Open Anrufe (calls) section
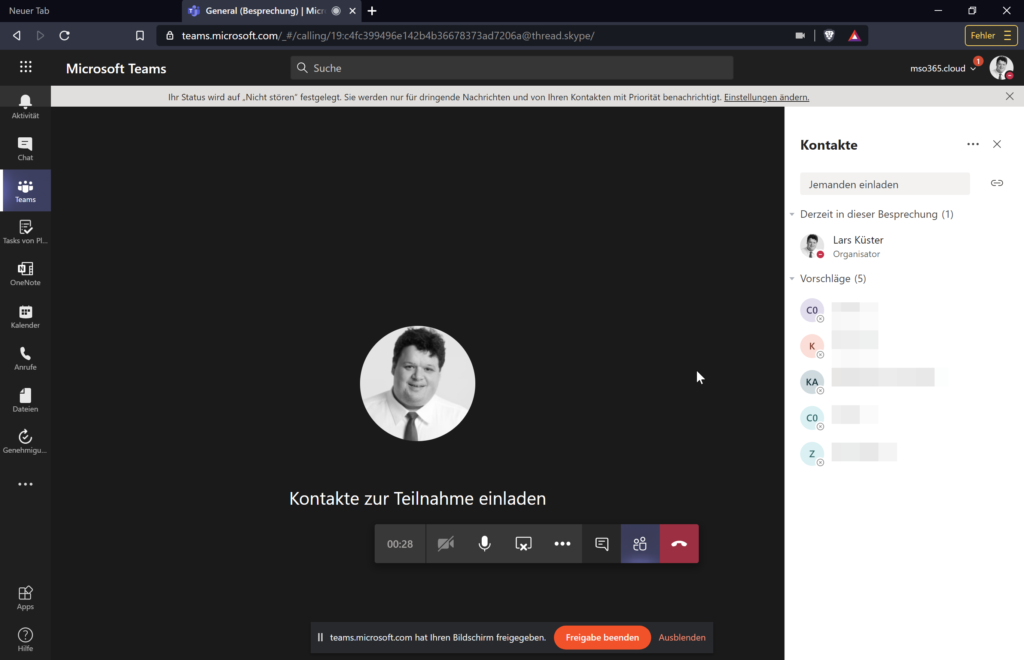Image resolution: width=1024 pixels, height=660 pixels. [x=25, y=358]
